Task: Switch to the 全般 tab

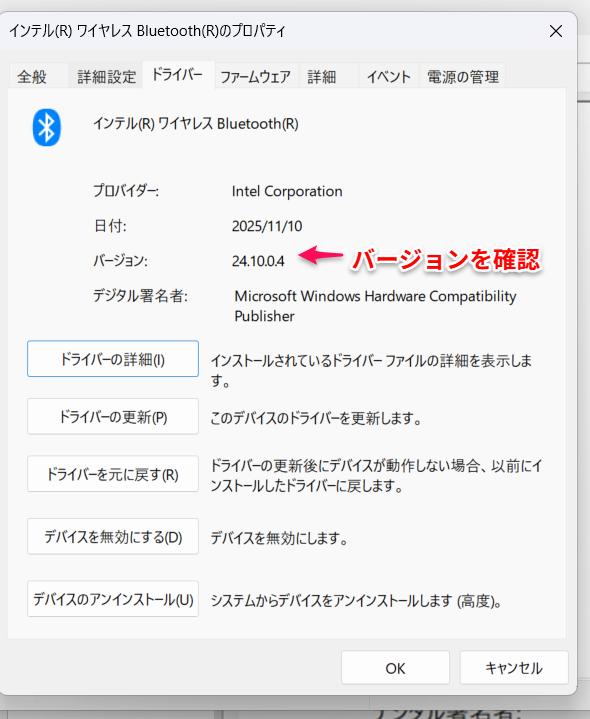Action: pyautogui.click(x=32, y=77)
